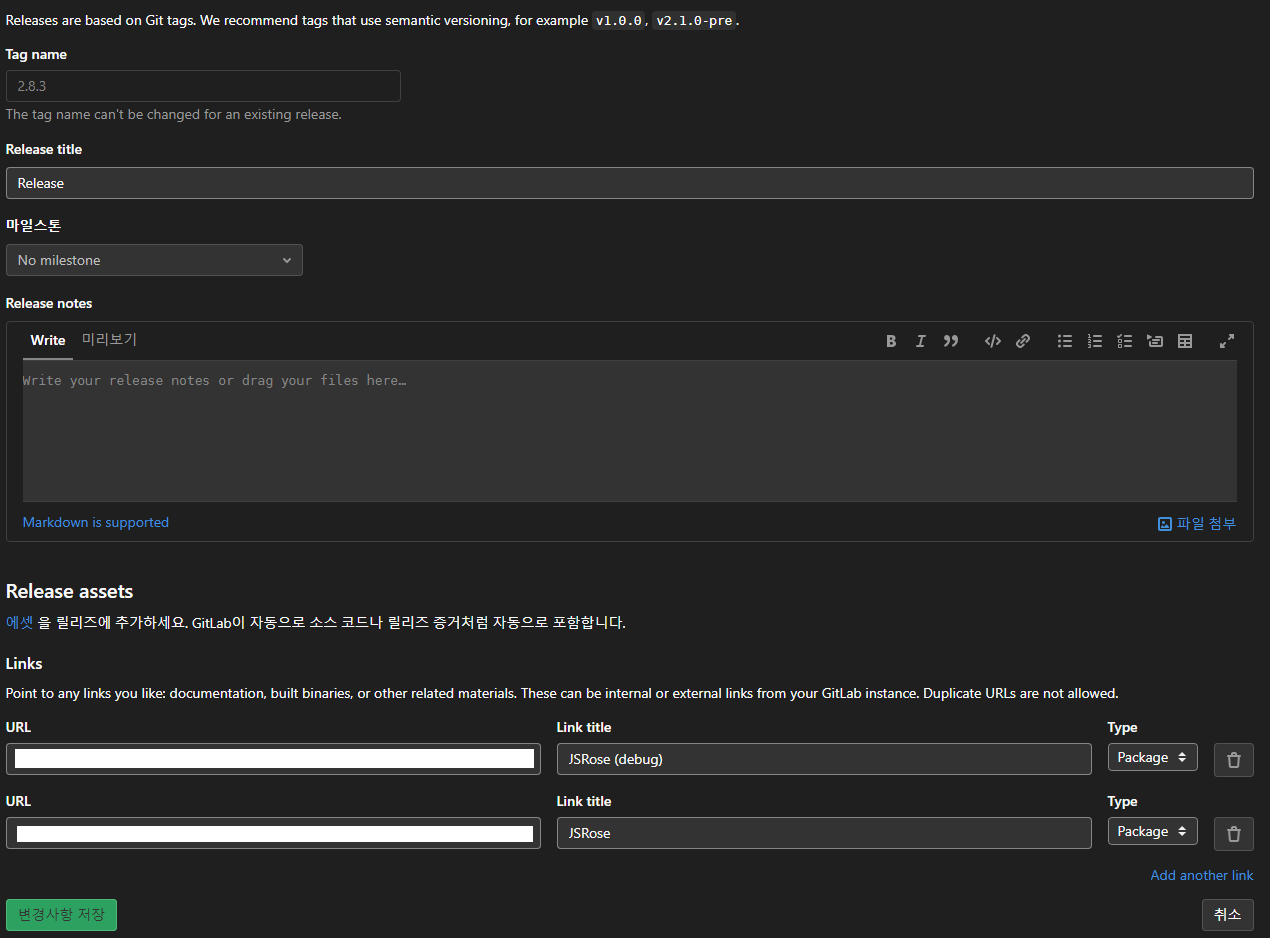The width and height of the screenshot is (1271, 938).
Task: Open the 파일 첨부 attachment option
Action: [1196, 522]
